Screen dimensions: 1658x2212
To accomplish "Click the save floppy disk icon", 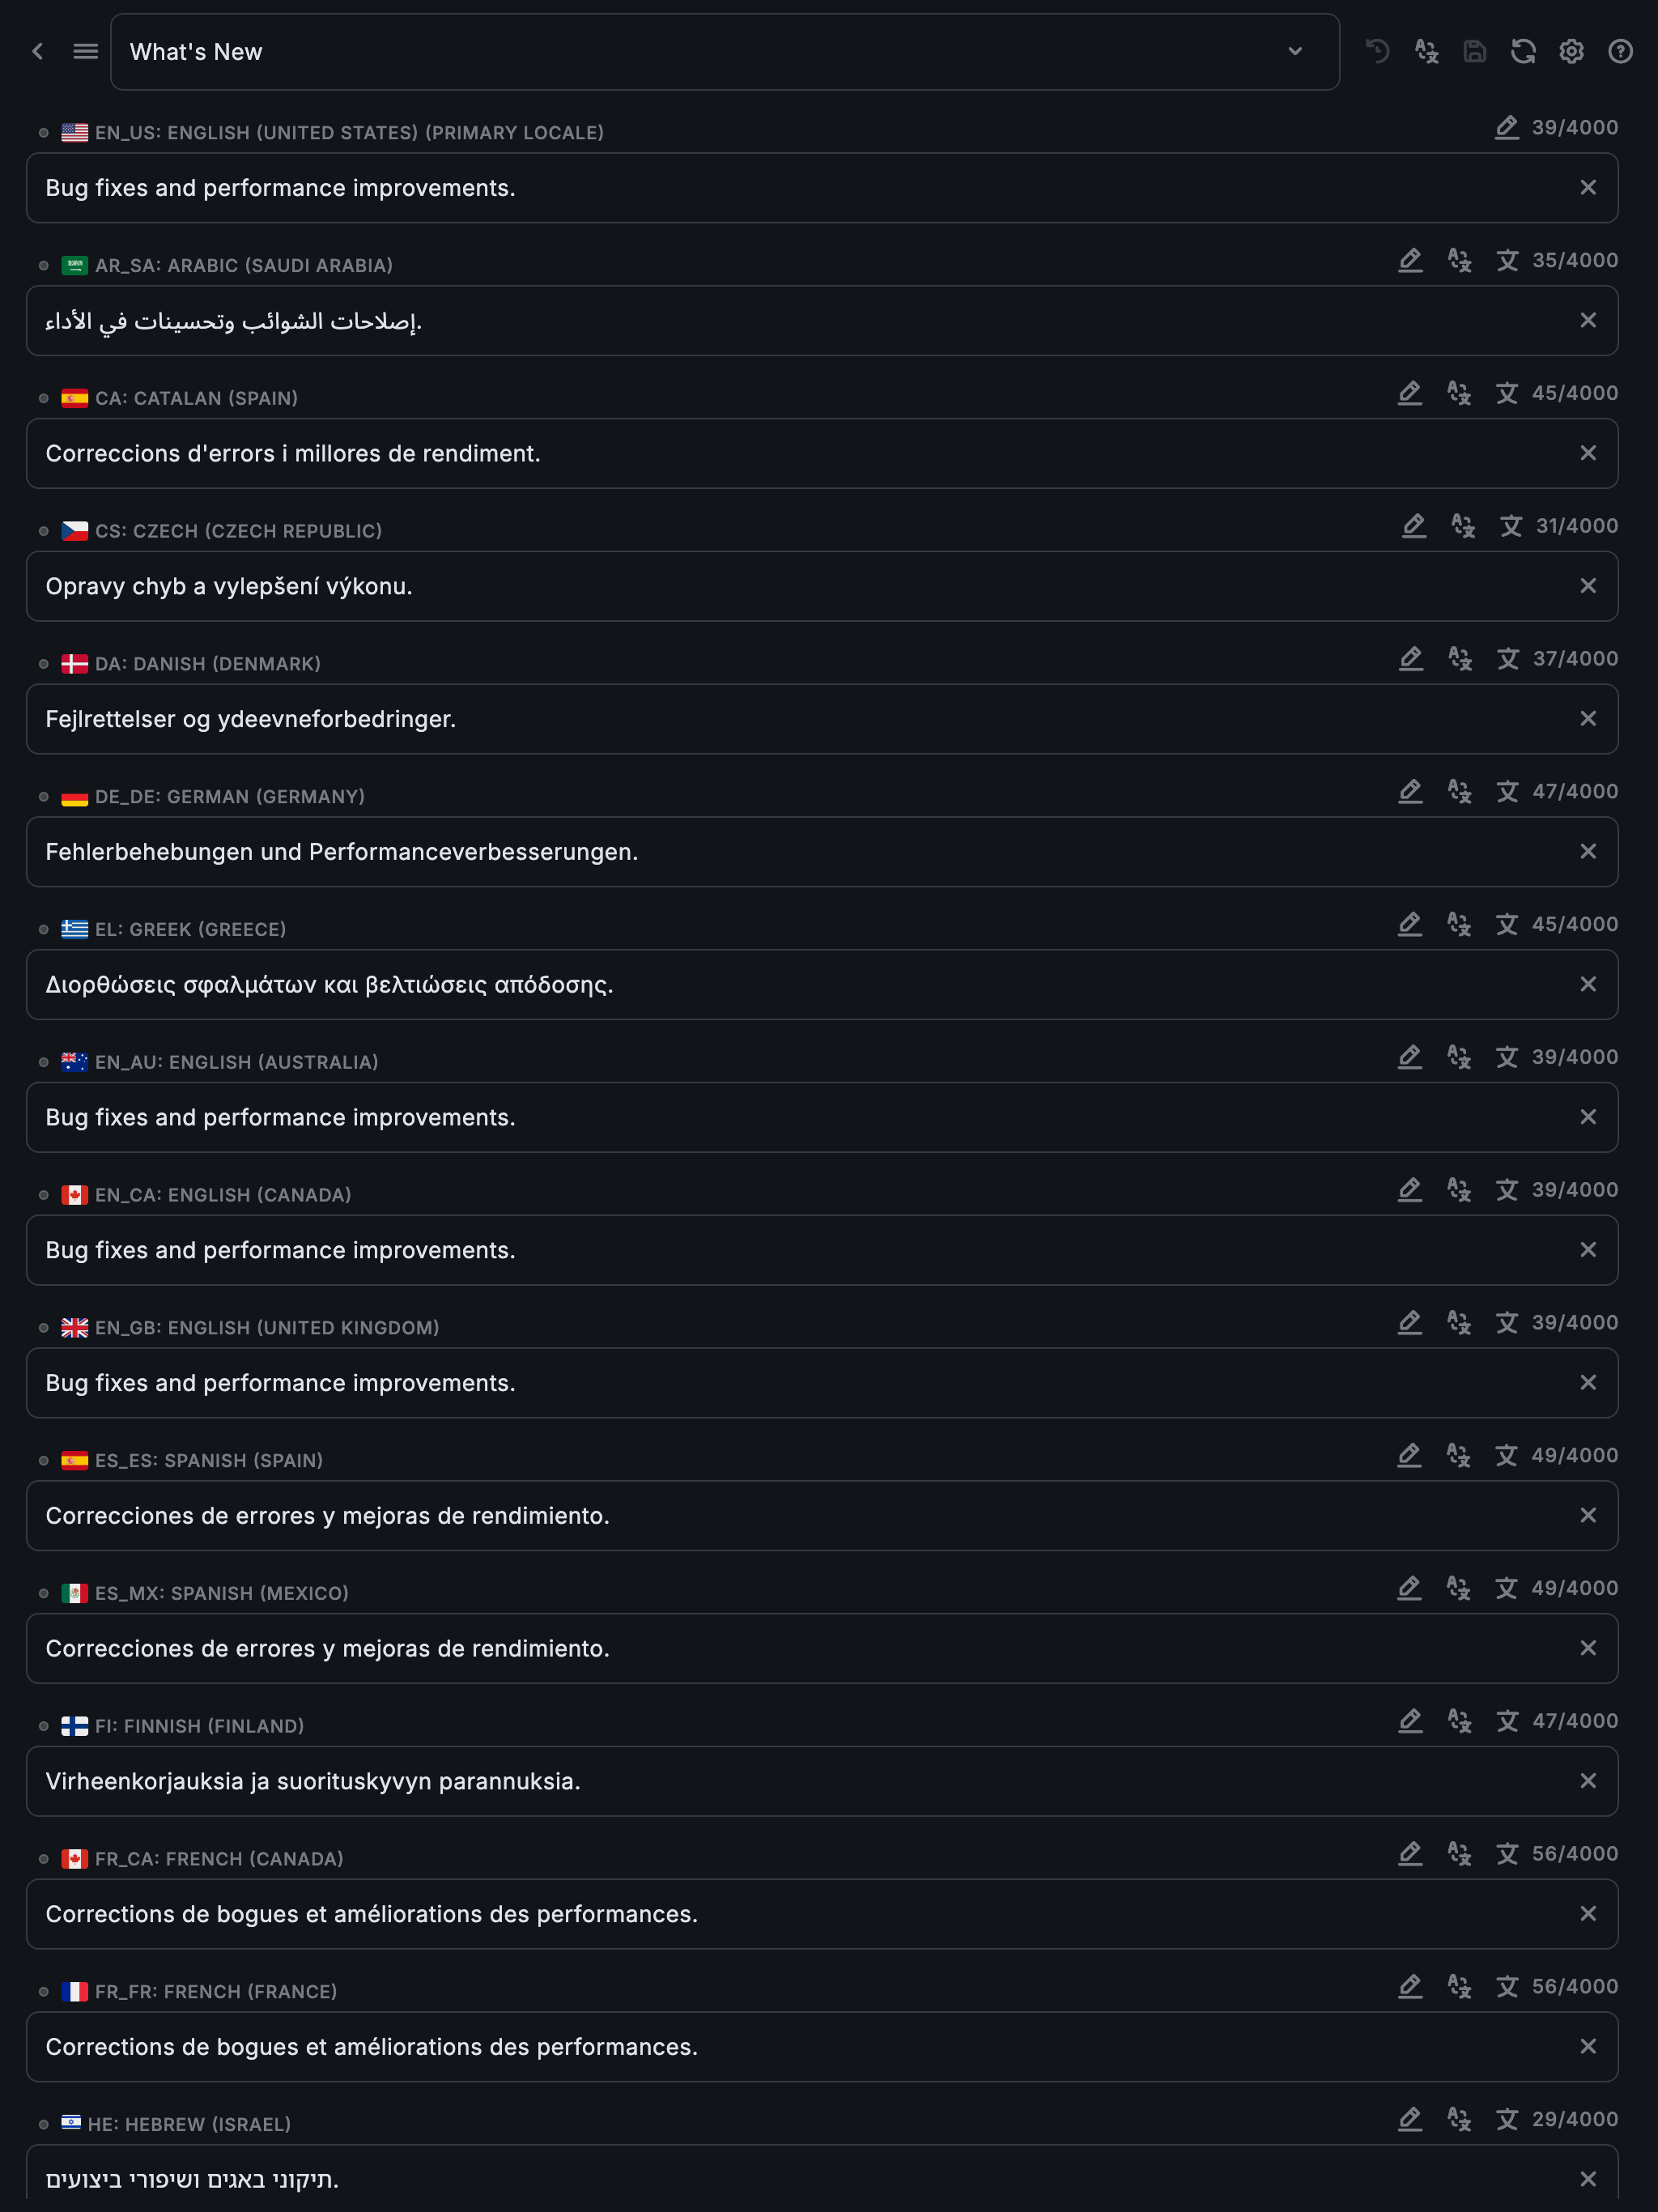I will coord(1474,52).
